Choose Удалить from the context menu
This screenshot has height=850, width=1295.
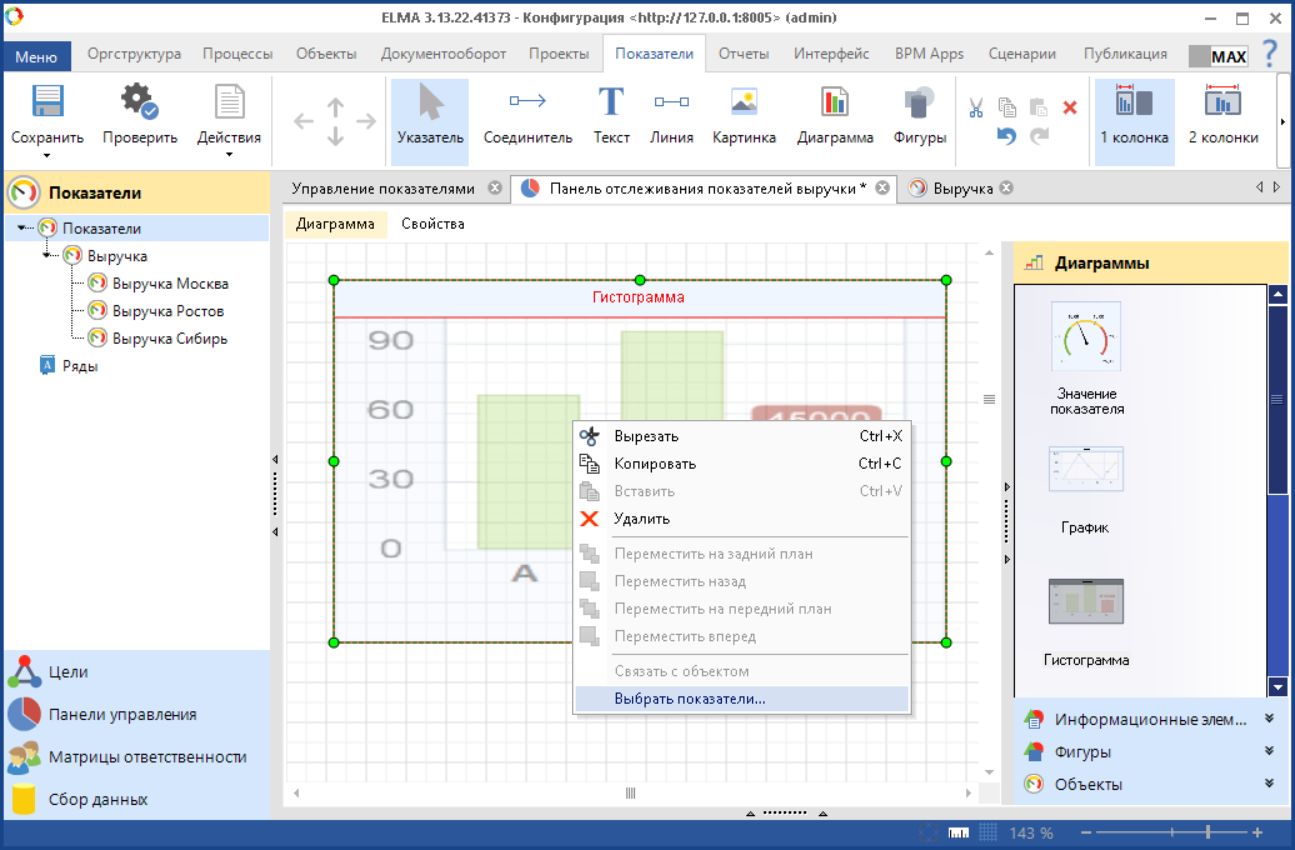[742, 519]
